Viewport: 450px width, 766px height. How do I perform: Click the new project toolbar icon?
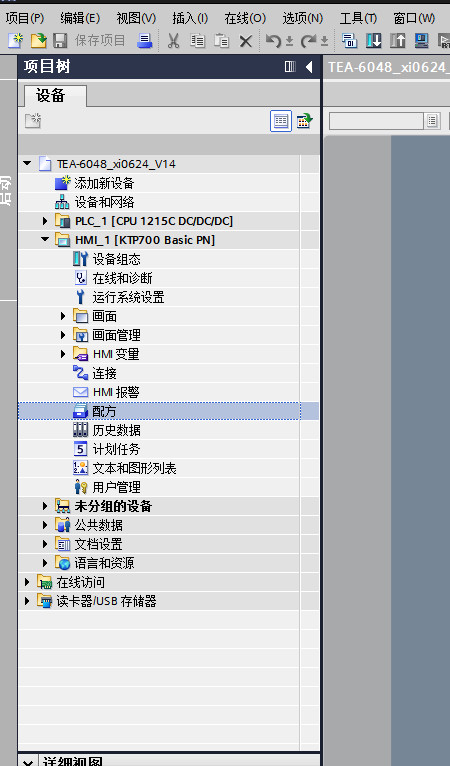(x=15, y=41)
